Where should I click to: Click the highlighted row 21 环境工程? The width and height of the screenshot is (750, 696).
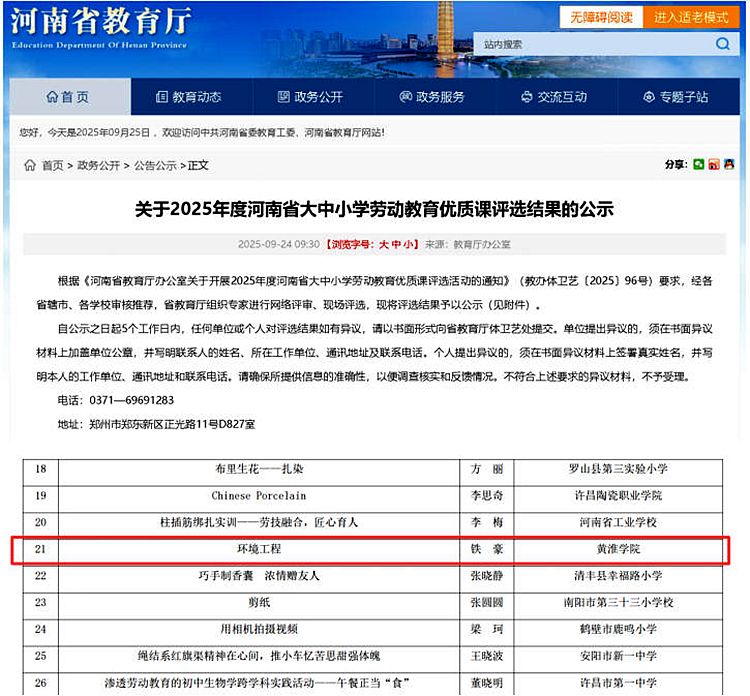coord(370,550)
